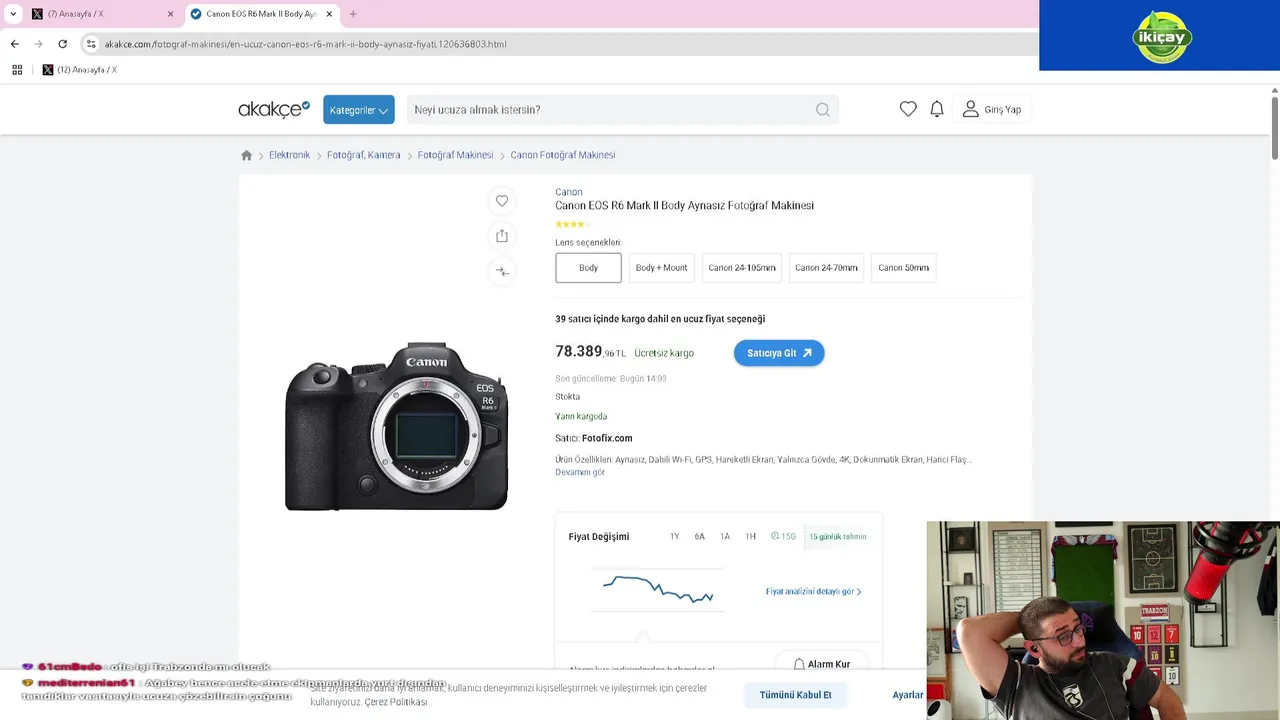Select Body + Mount lens option

661,268
